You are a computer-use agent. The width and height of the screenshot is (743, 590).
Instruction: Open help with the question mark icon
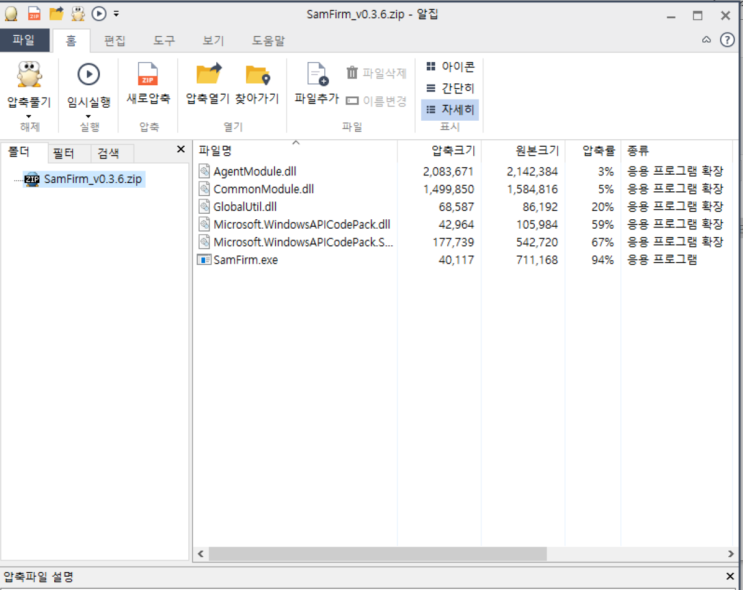pyautogui.click(x=727, y=40)
